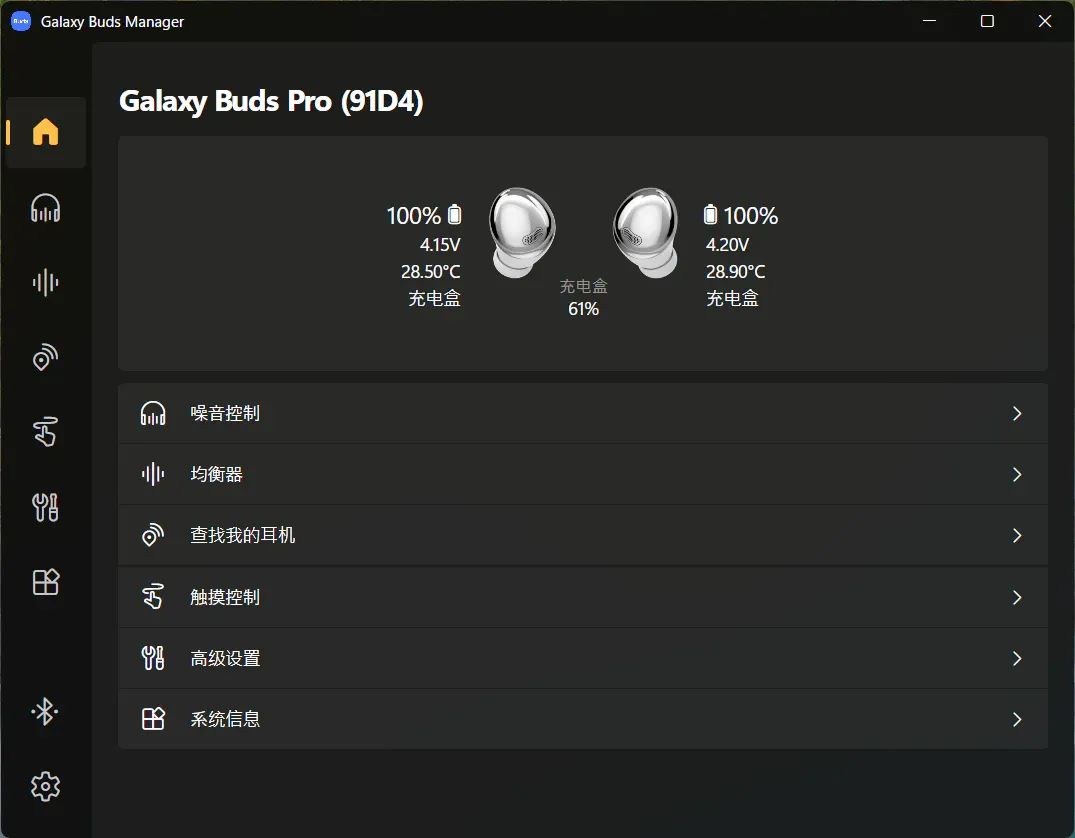Viewport: 1075px width, 838px height.
Task: Open advanced settings tools icon in the sidebar
Action: [45, 507]
